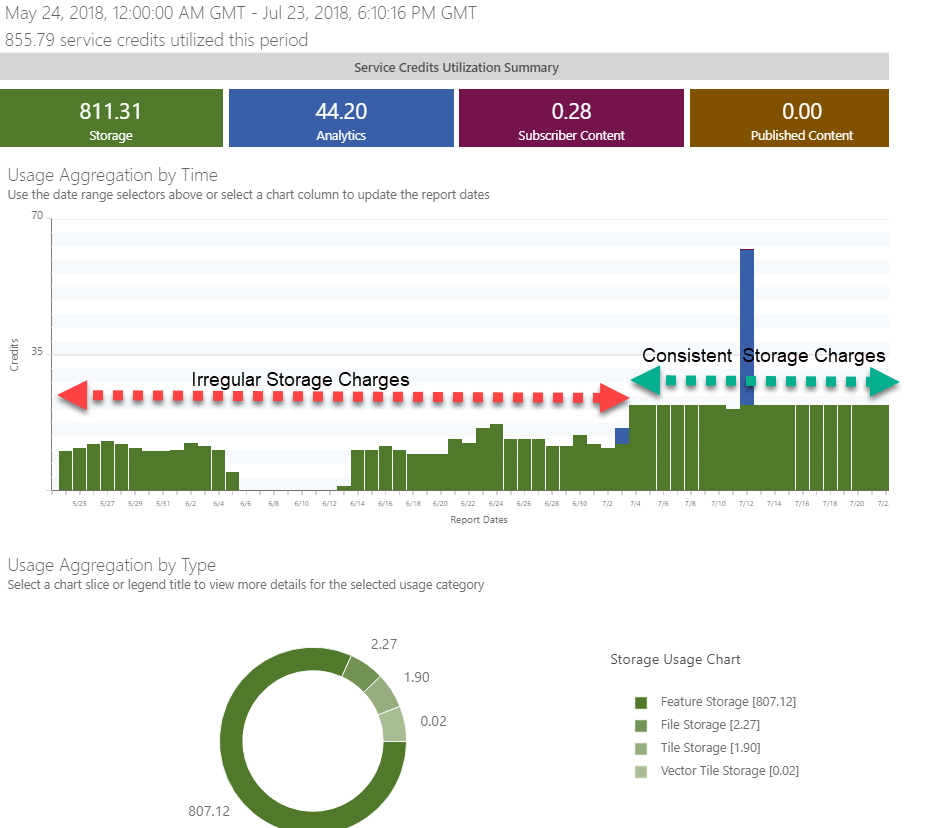
Task: Click the 6/14 axis date label
Action: [x=357, y=503]
